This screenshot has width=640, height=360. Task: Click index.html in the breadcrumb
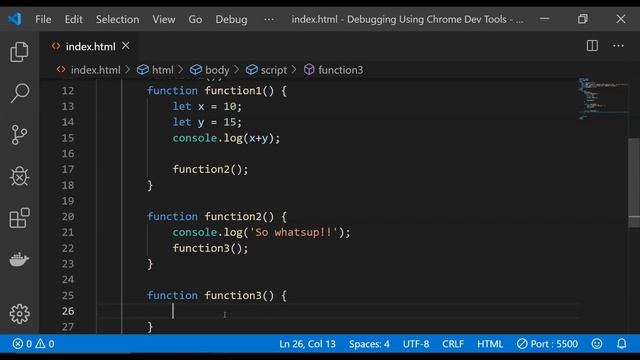pos(96,70)
